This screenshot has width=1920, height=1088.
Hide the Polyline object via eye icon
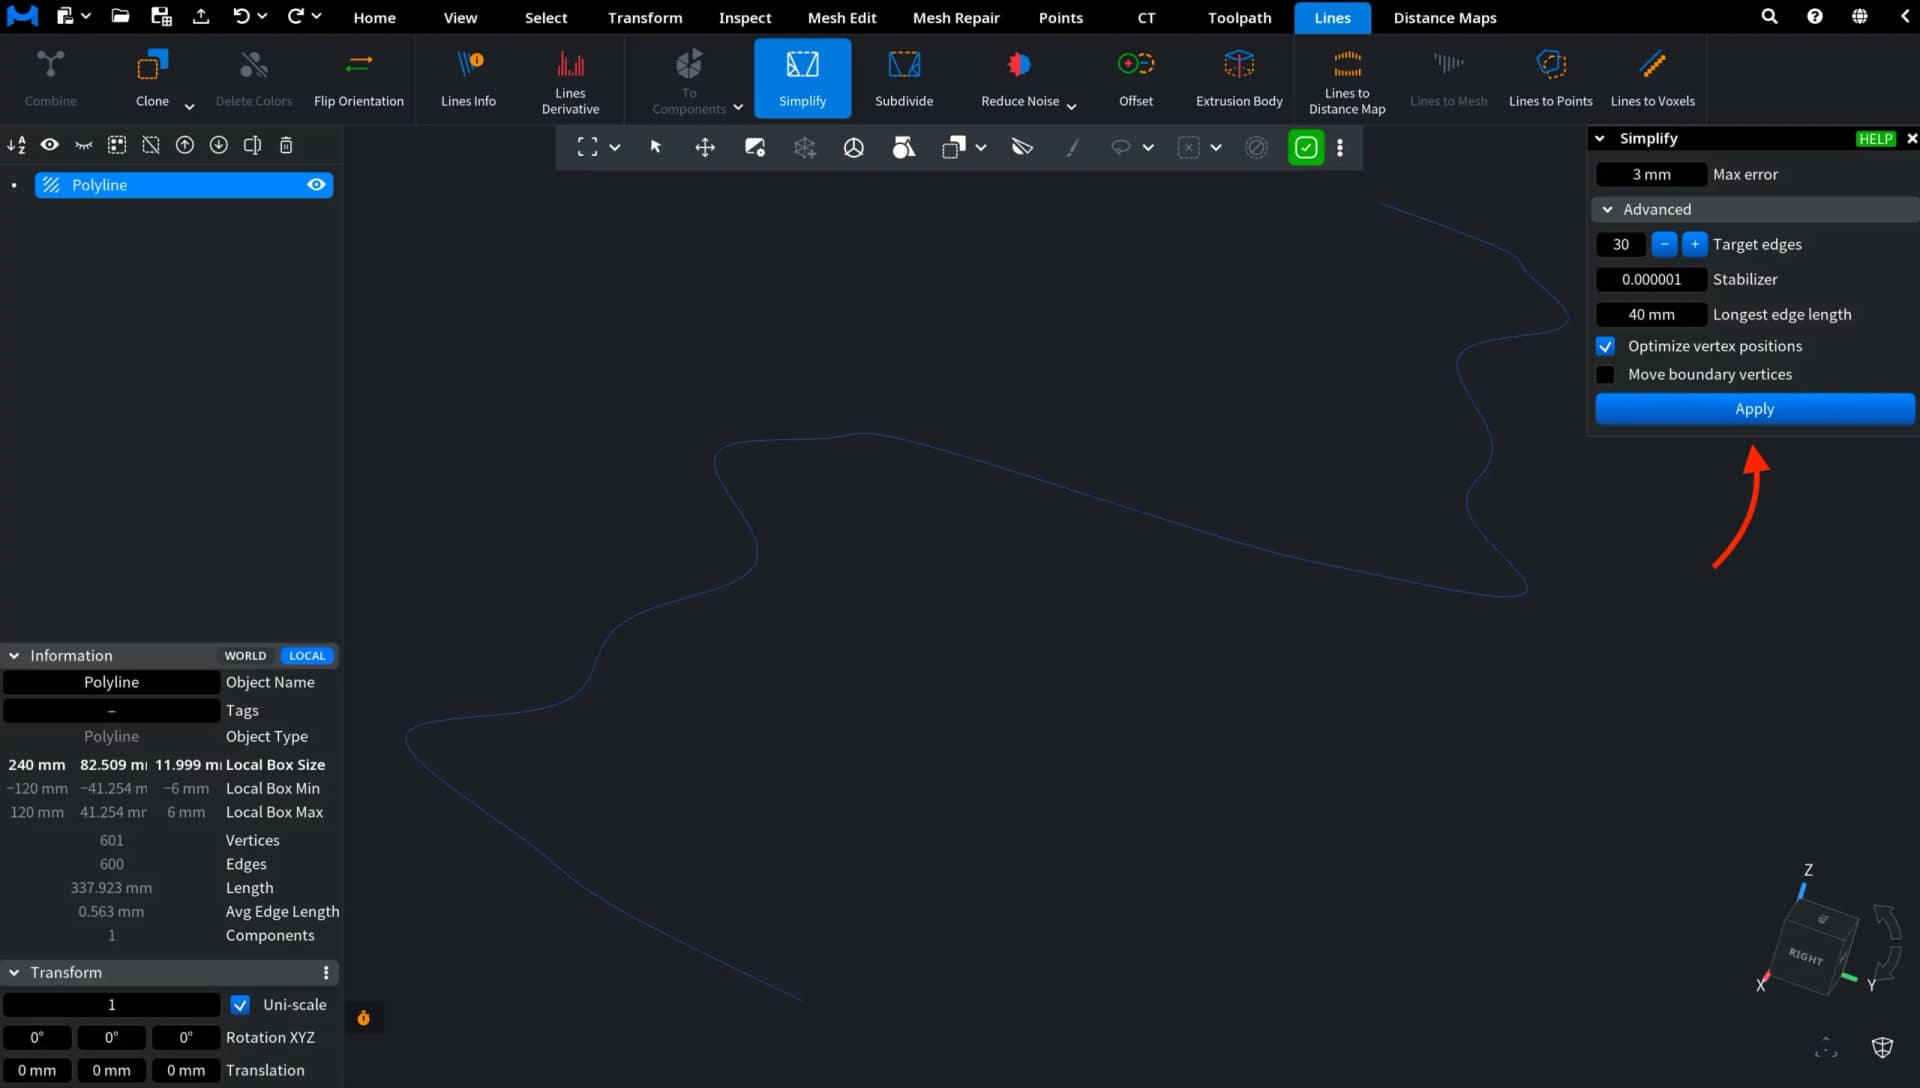point(316,185)
